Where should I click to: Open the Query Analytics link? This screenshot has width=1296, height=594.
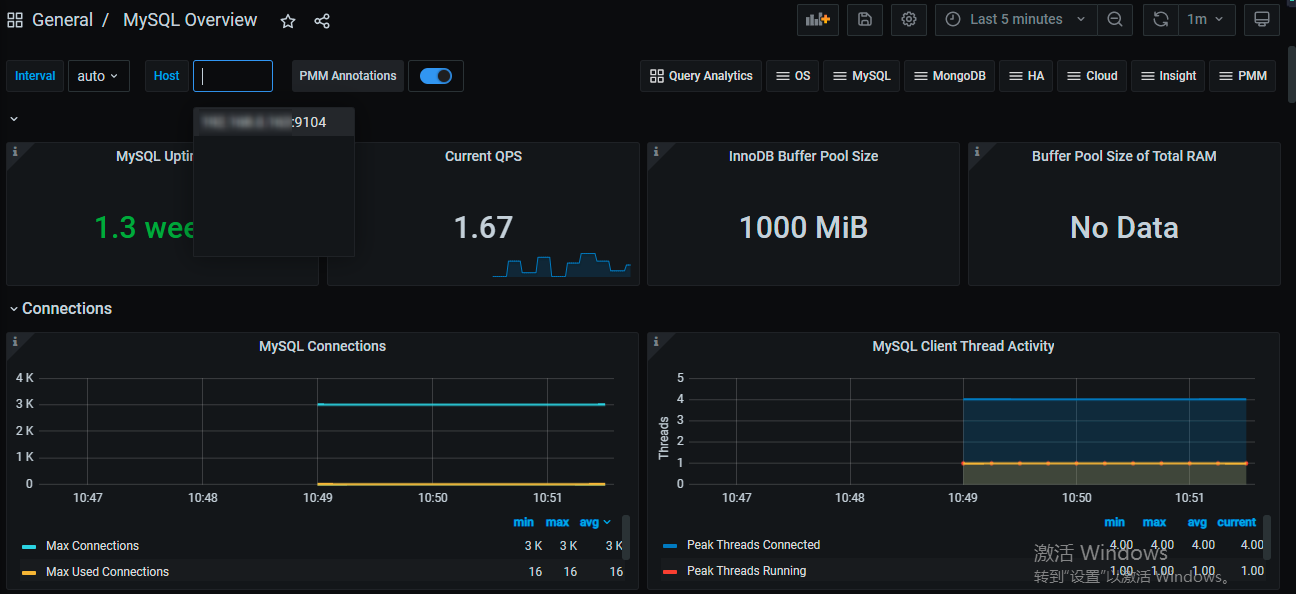coord(701,76)
